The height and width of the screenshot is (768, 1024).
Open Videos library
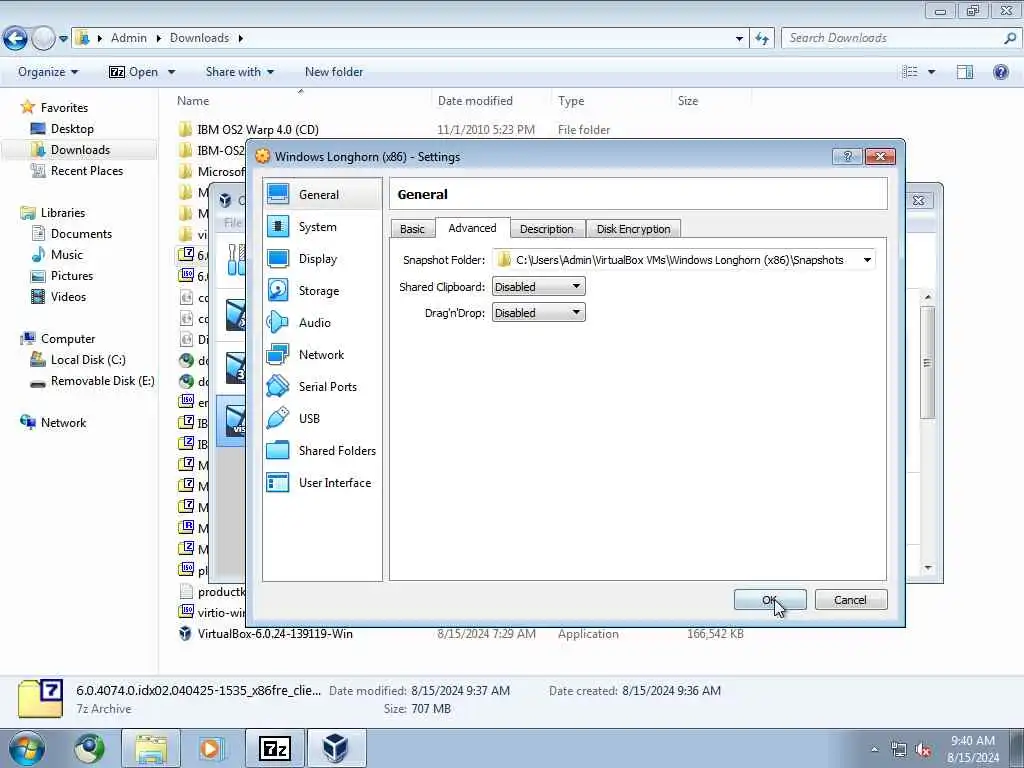coord(68,296)
